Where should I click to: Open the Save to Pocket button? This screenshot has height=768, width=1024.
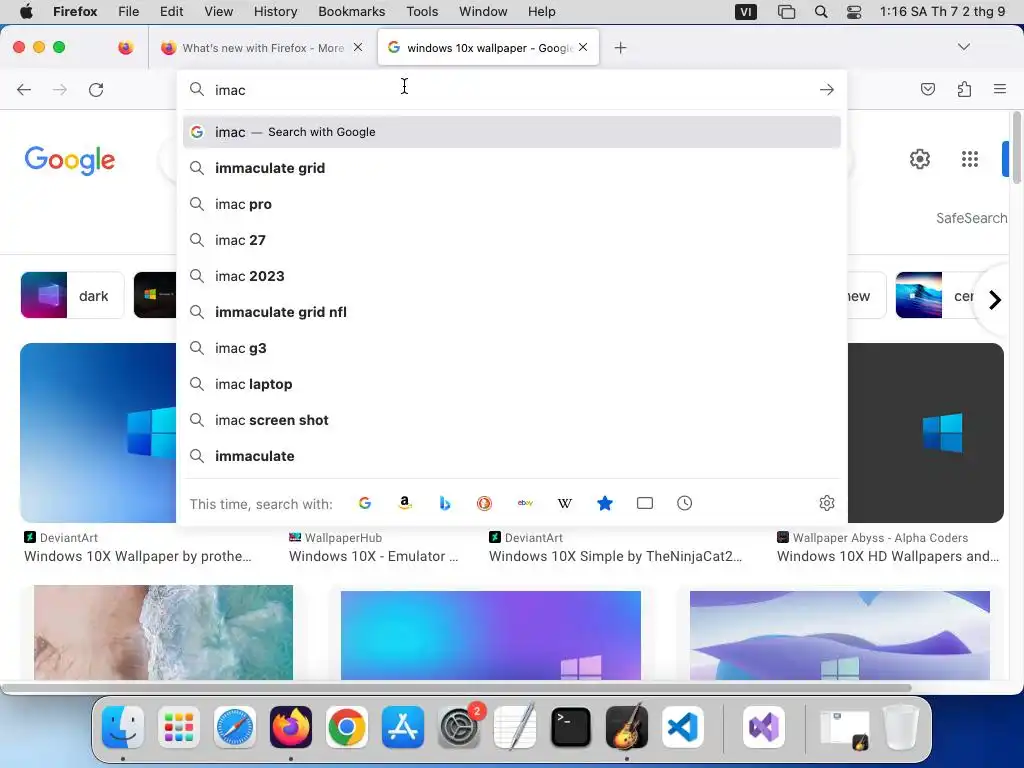(927, 89)
